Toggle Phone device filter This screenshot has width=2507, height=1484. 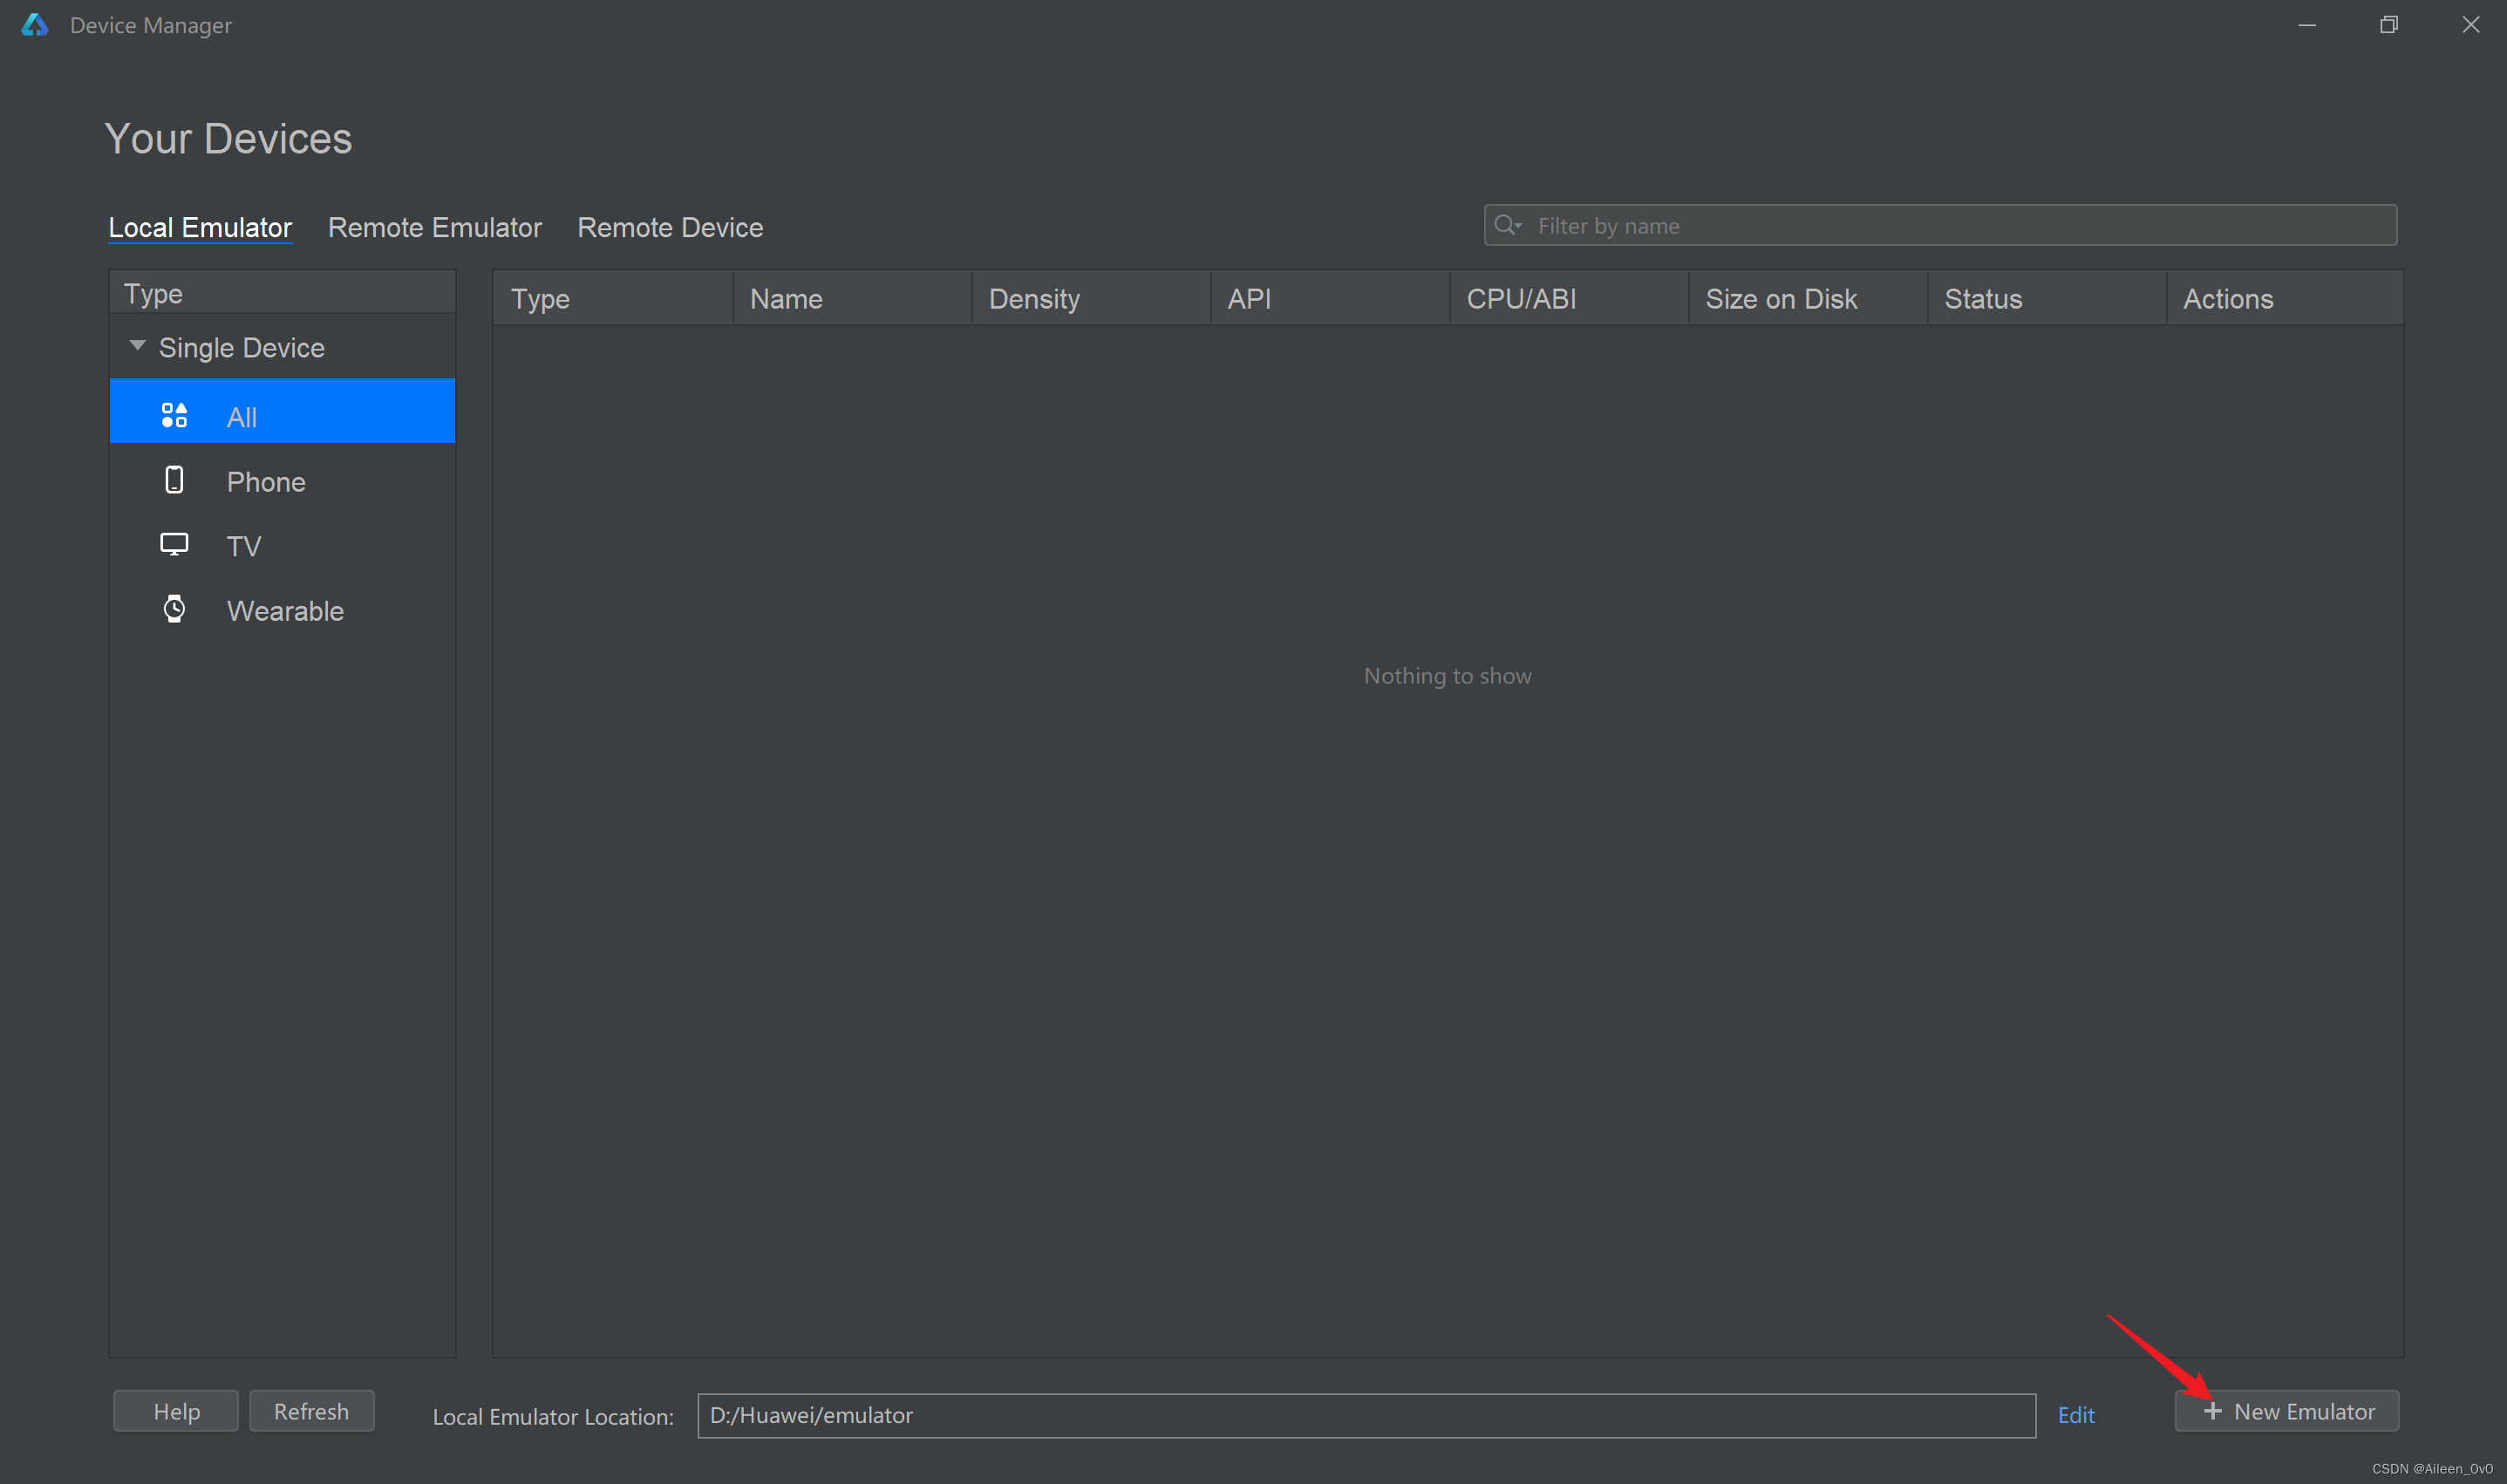pos(265,479)
